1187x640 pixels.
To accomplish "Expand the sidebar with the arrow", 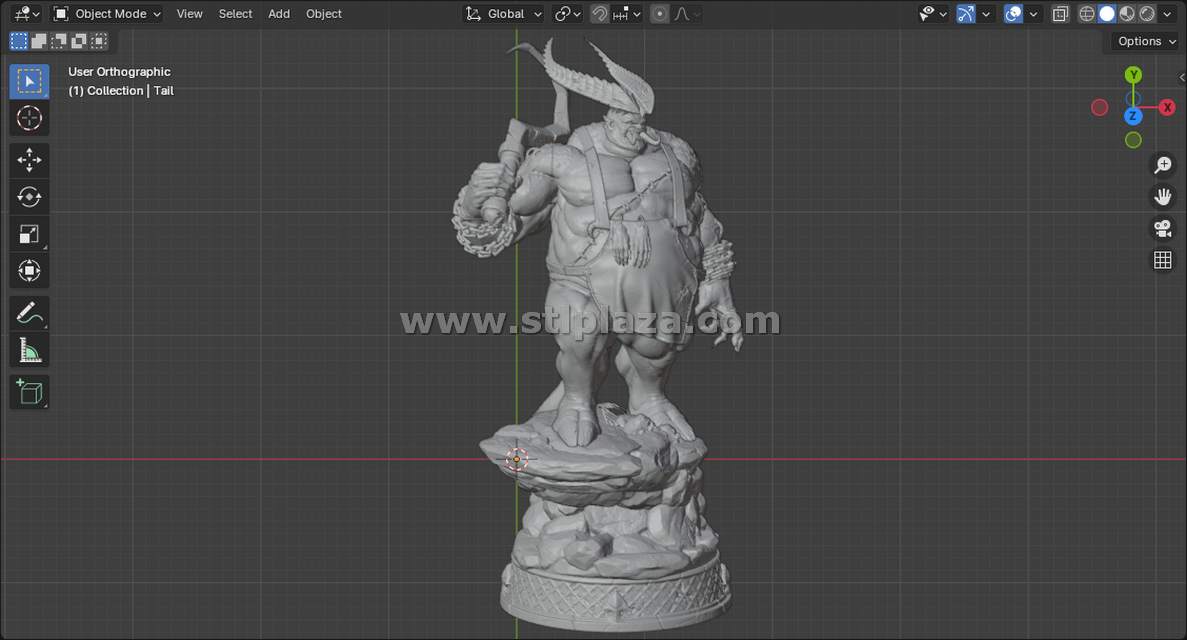I will 1182,77.
